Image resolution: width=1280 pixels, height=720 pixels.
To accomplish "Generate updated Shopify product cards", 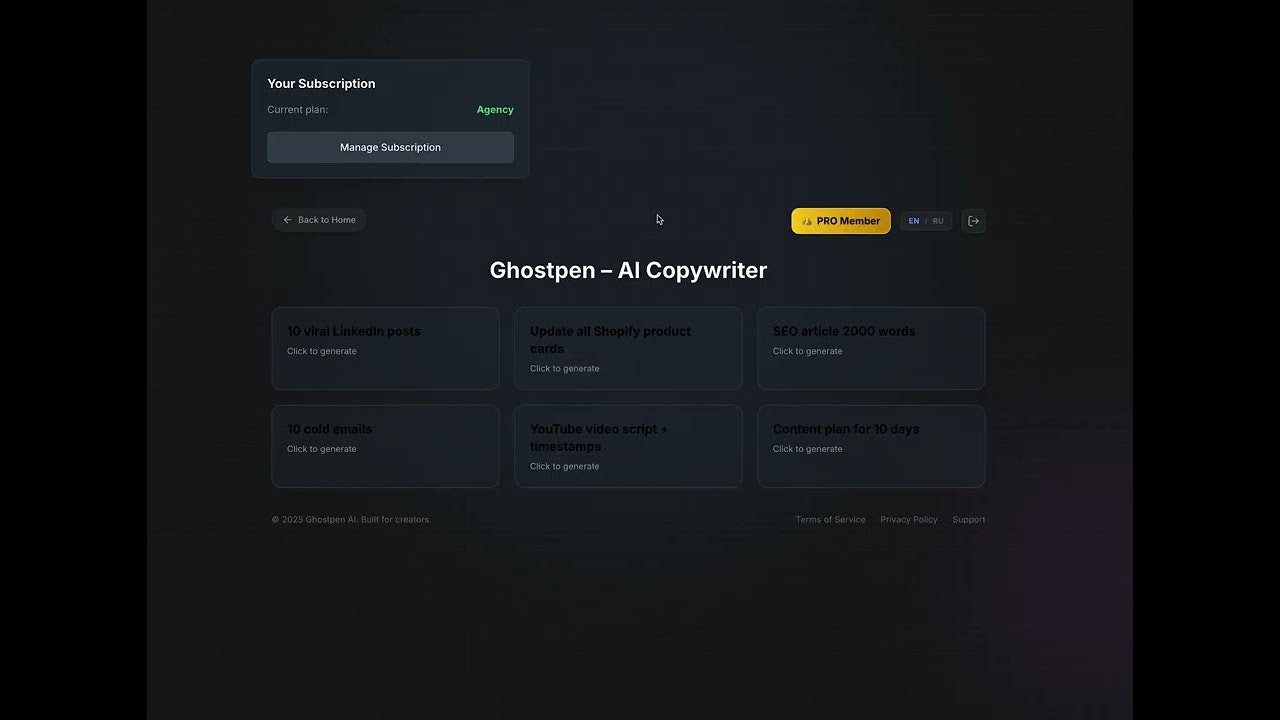I will click(x=628, y=348).
